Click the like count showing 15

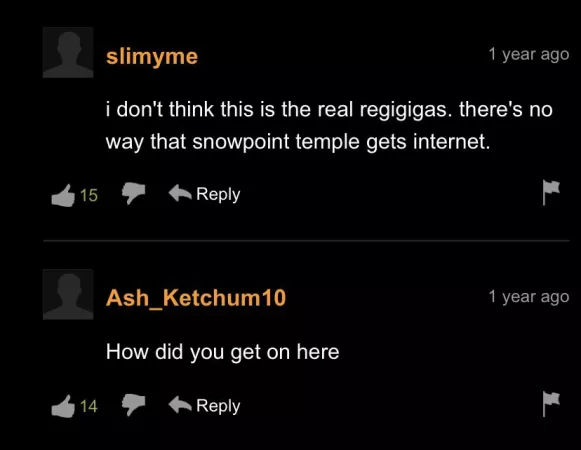click(89, 195)
